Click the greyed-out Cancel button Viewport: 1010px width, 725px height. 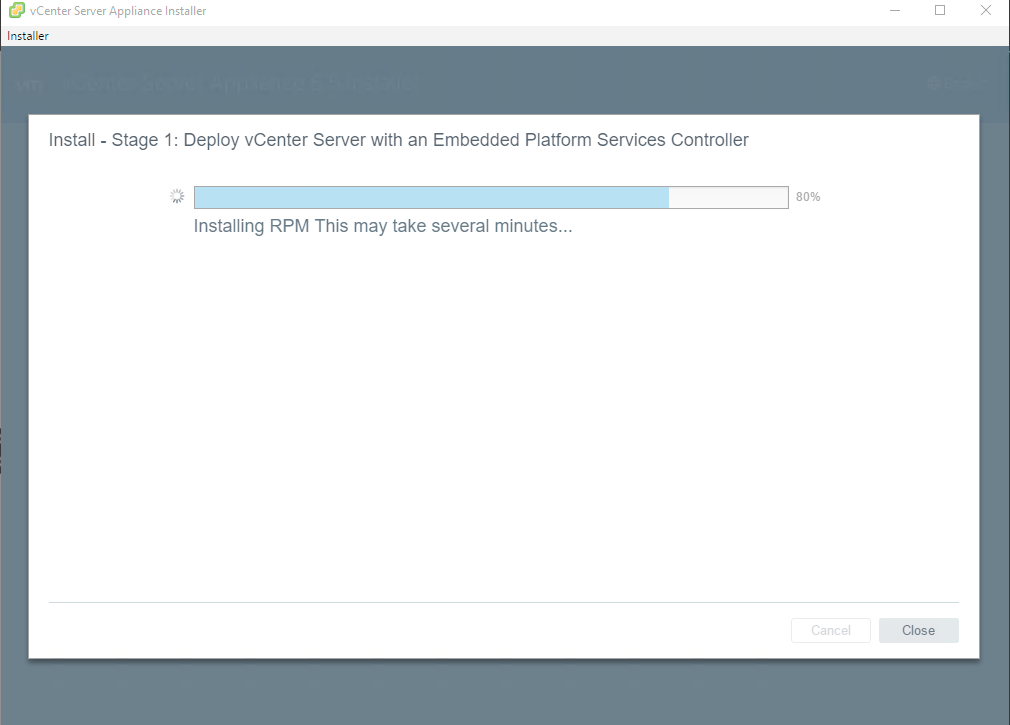tap(831, 630)
